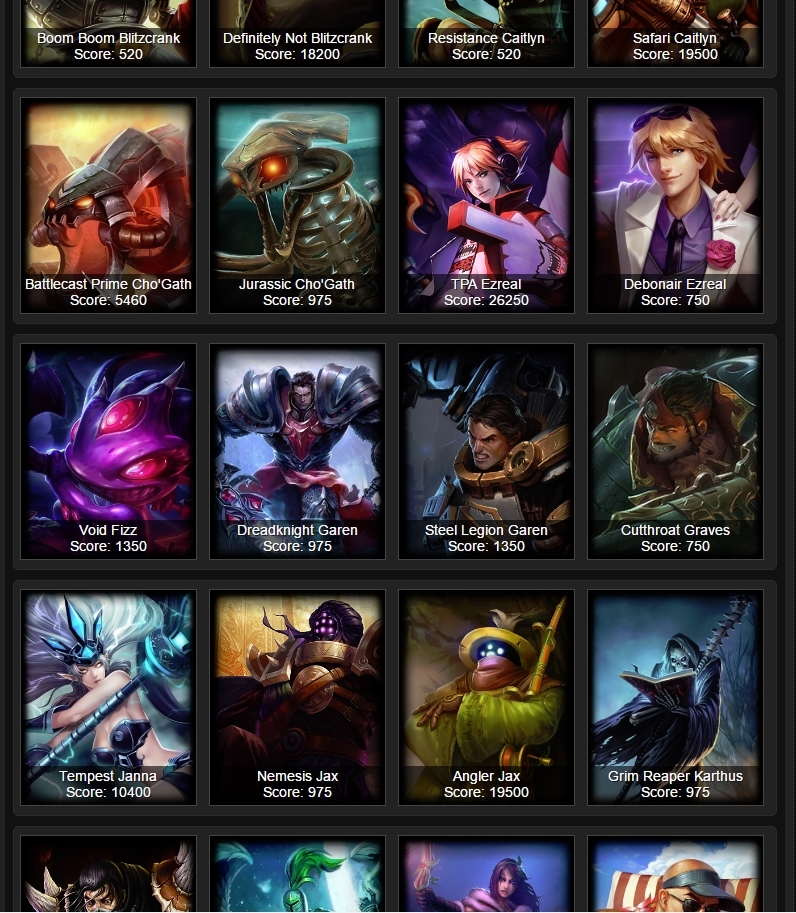This screenshot has height=913, width=796.
Task: Choose the Debonair Ezreal skin image
Action: pyautogui.click(x=675, y=206)
